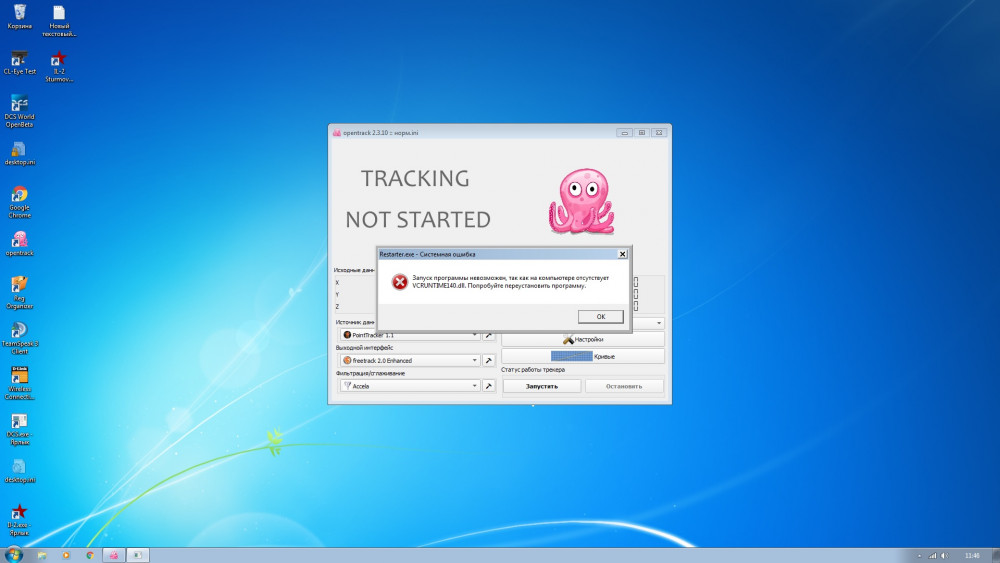Select the CL-Eye Test desktop shortcut
Viewport: 1000px width, 563px height.
(20, 62)
